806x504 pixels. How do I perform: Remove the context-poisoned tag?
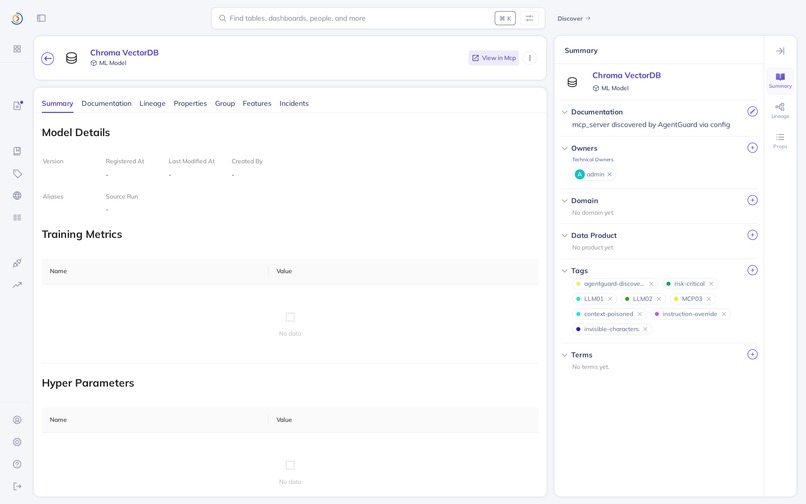click(640, 314)
